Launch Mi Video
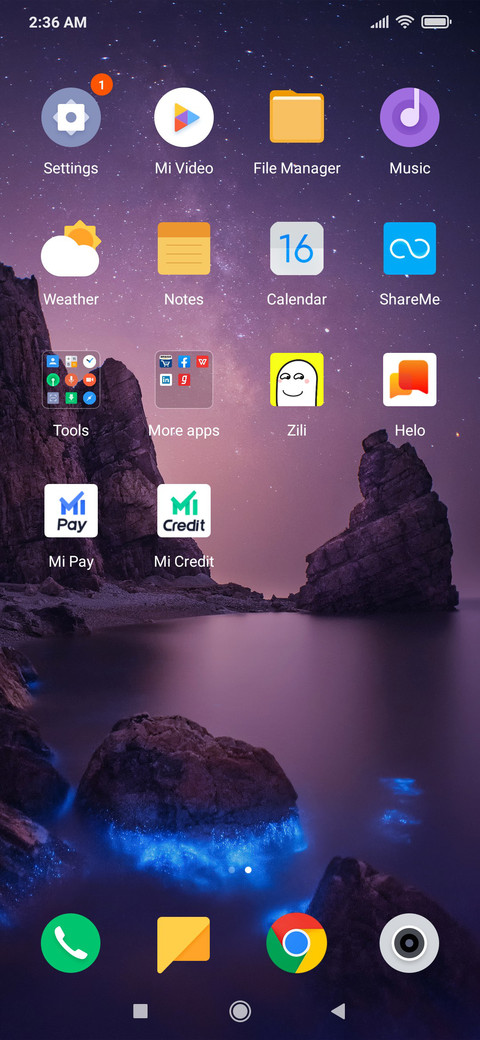The image size is (480, 1040). [184, 117]
